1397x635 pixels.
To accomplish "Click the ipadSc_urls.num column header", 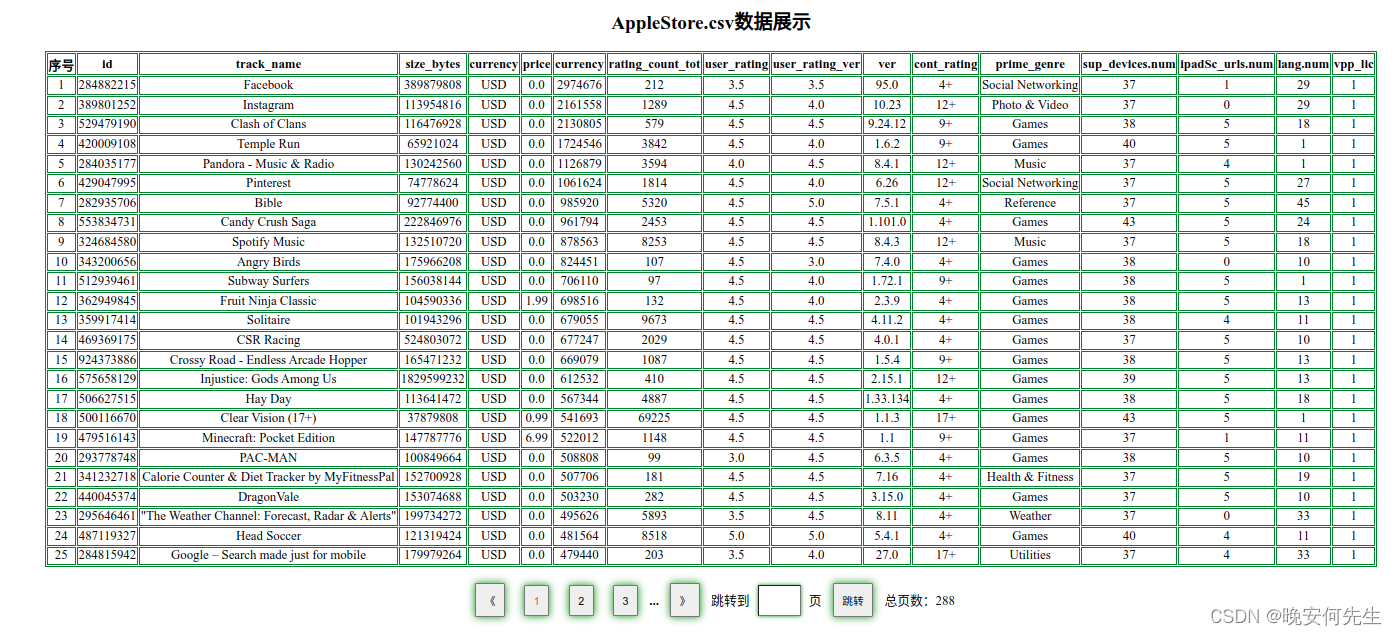I will tap(1226, 65).
